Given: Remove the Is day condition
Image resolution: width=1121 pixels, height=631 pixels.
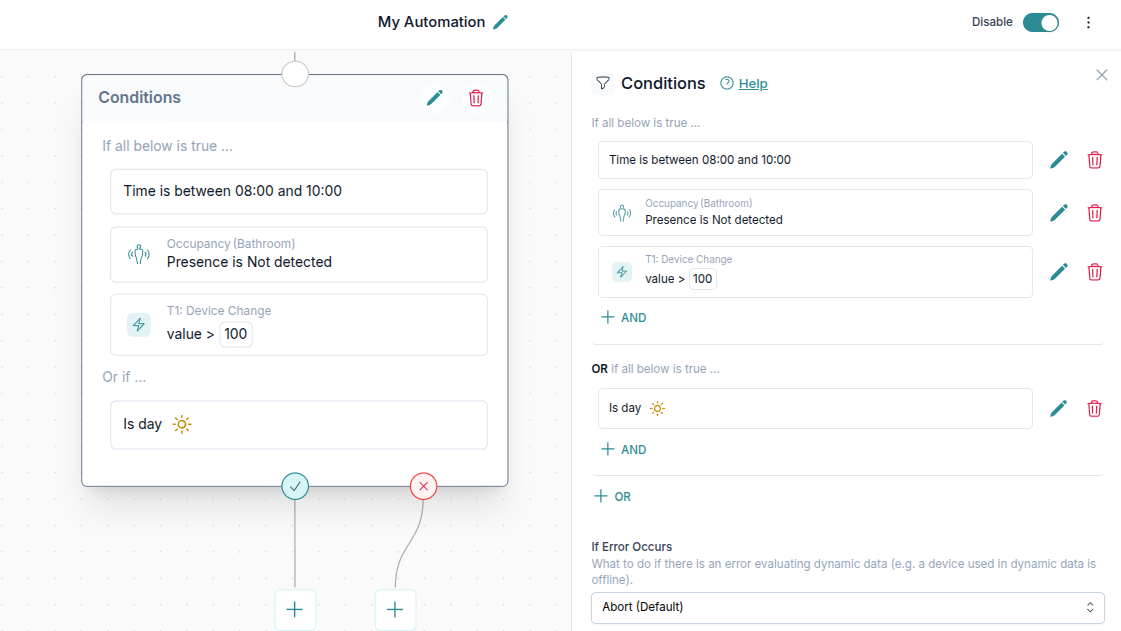Looking at the screenshot, I should pyautogui.click(x=1095, y=408).
